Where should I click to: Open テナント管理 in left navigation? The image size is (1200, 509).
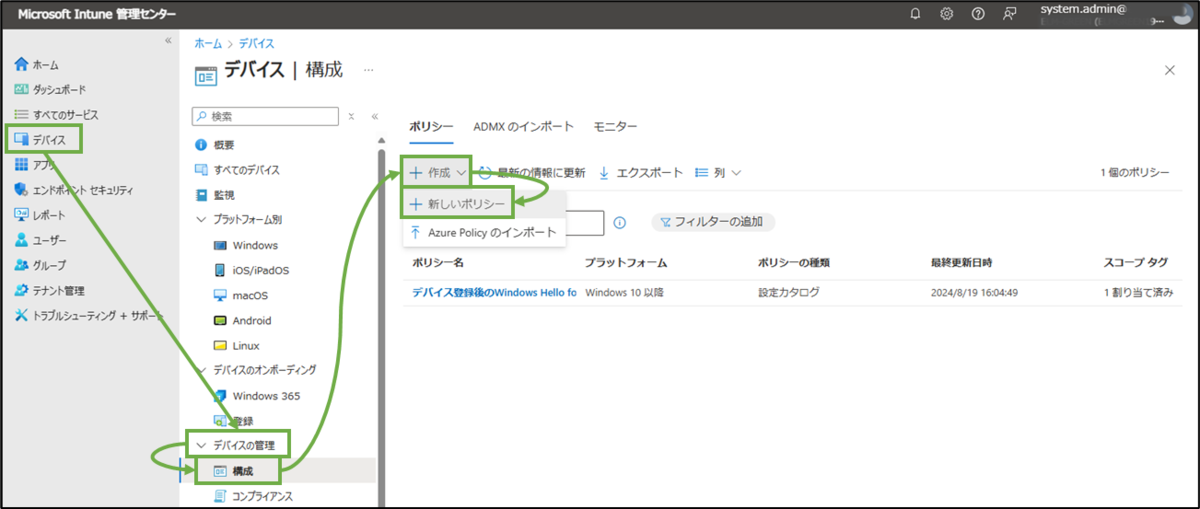click(50, 290)
